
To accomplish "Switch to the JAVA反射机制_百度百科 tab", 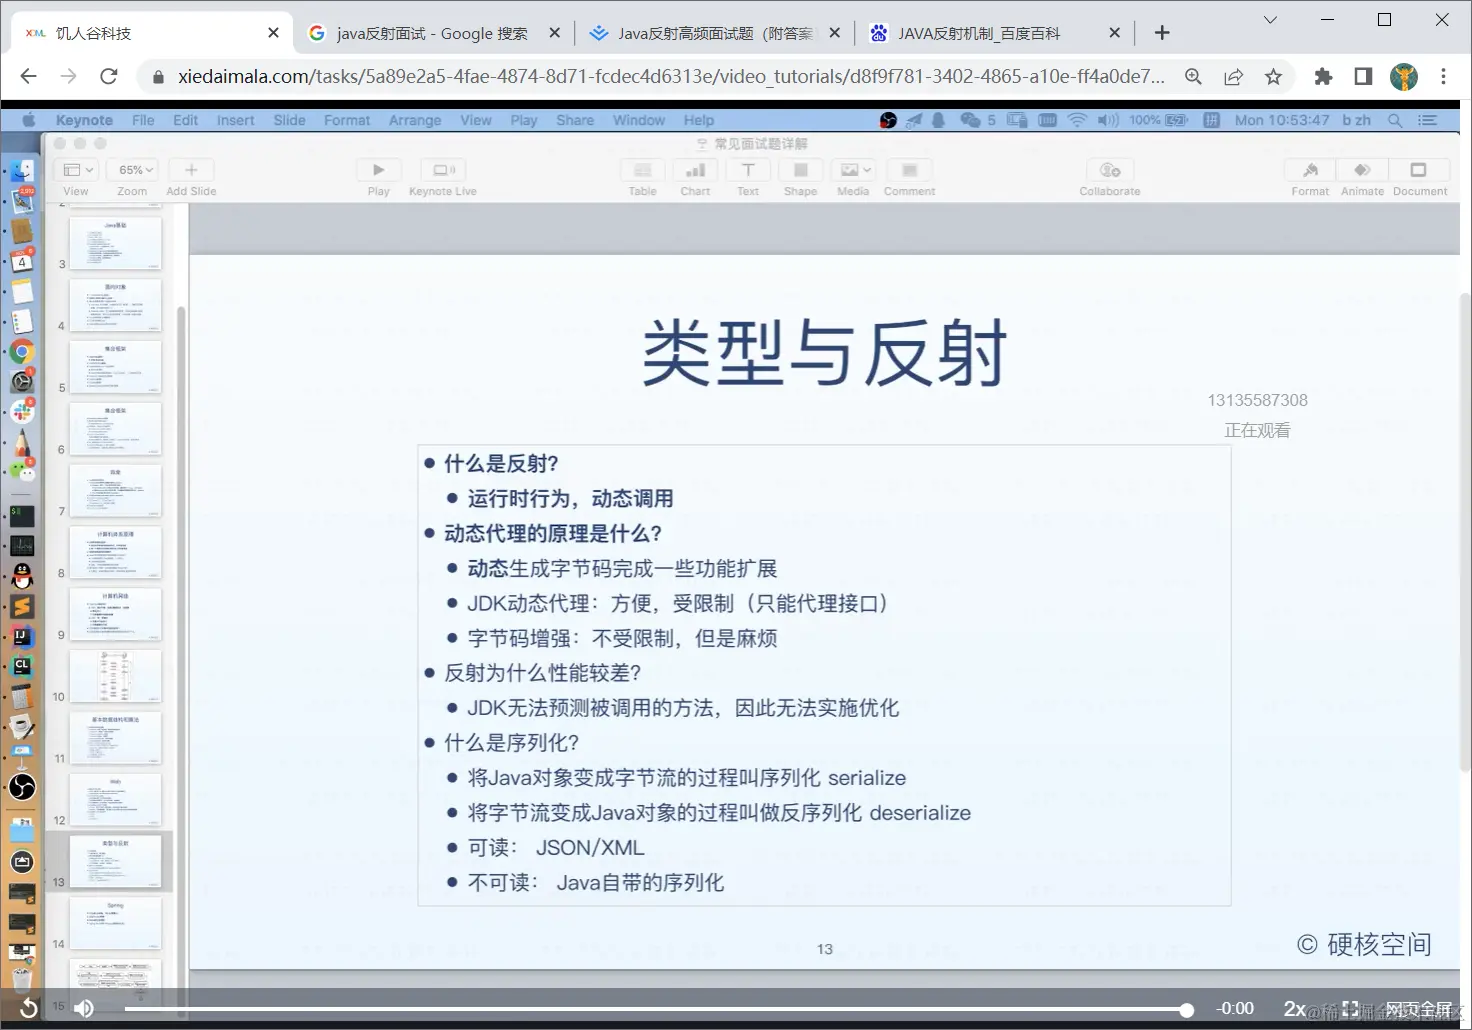I will (994, 33).
